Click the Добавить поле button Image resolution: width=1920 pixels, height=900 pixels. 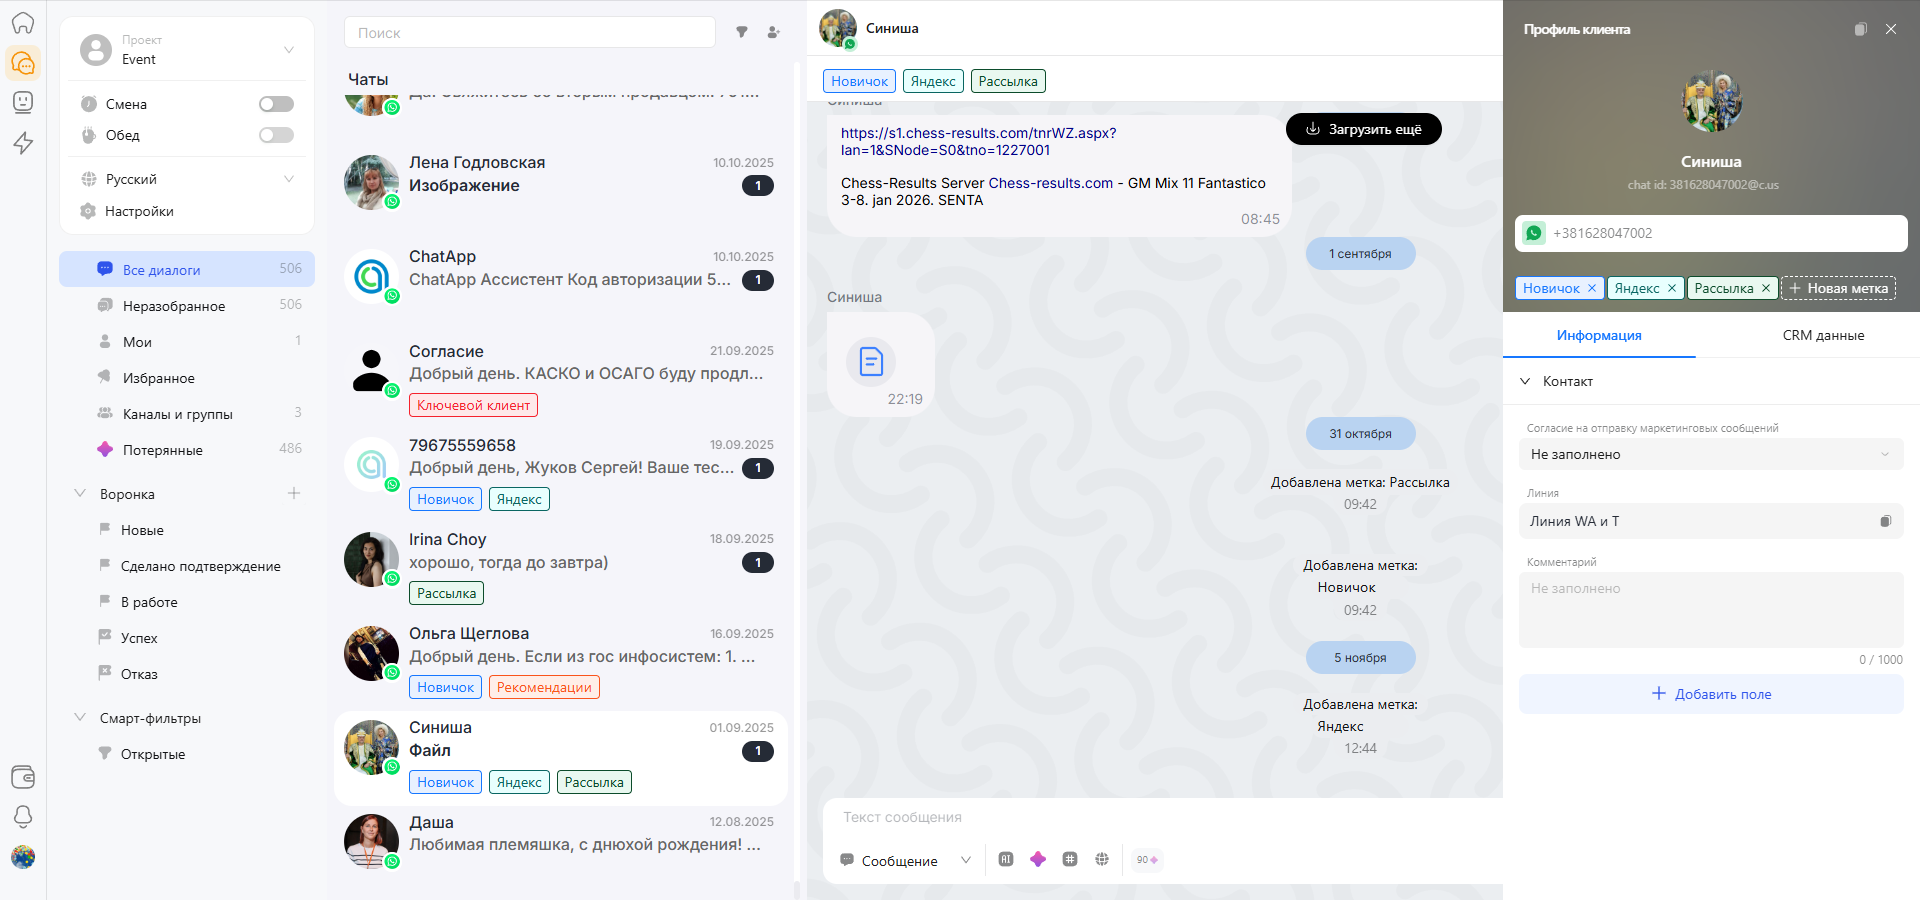(1710, 694)
